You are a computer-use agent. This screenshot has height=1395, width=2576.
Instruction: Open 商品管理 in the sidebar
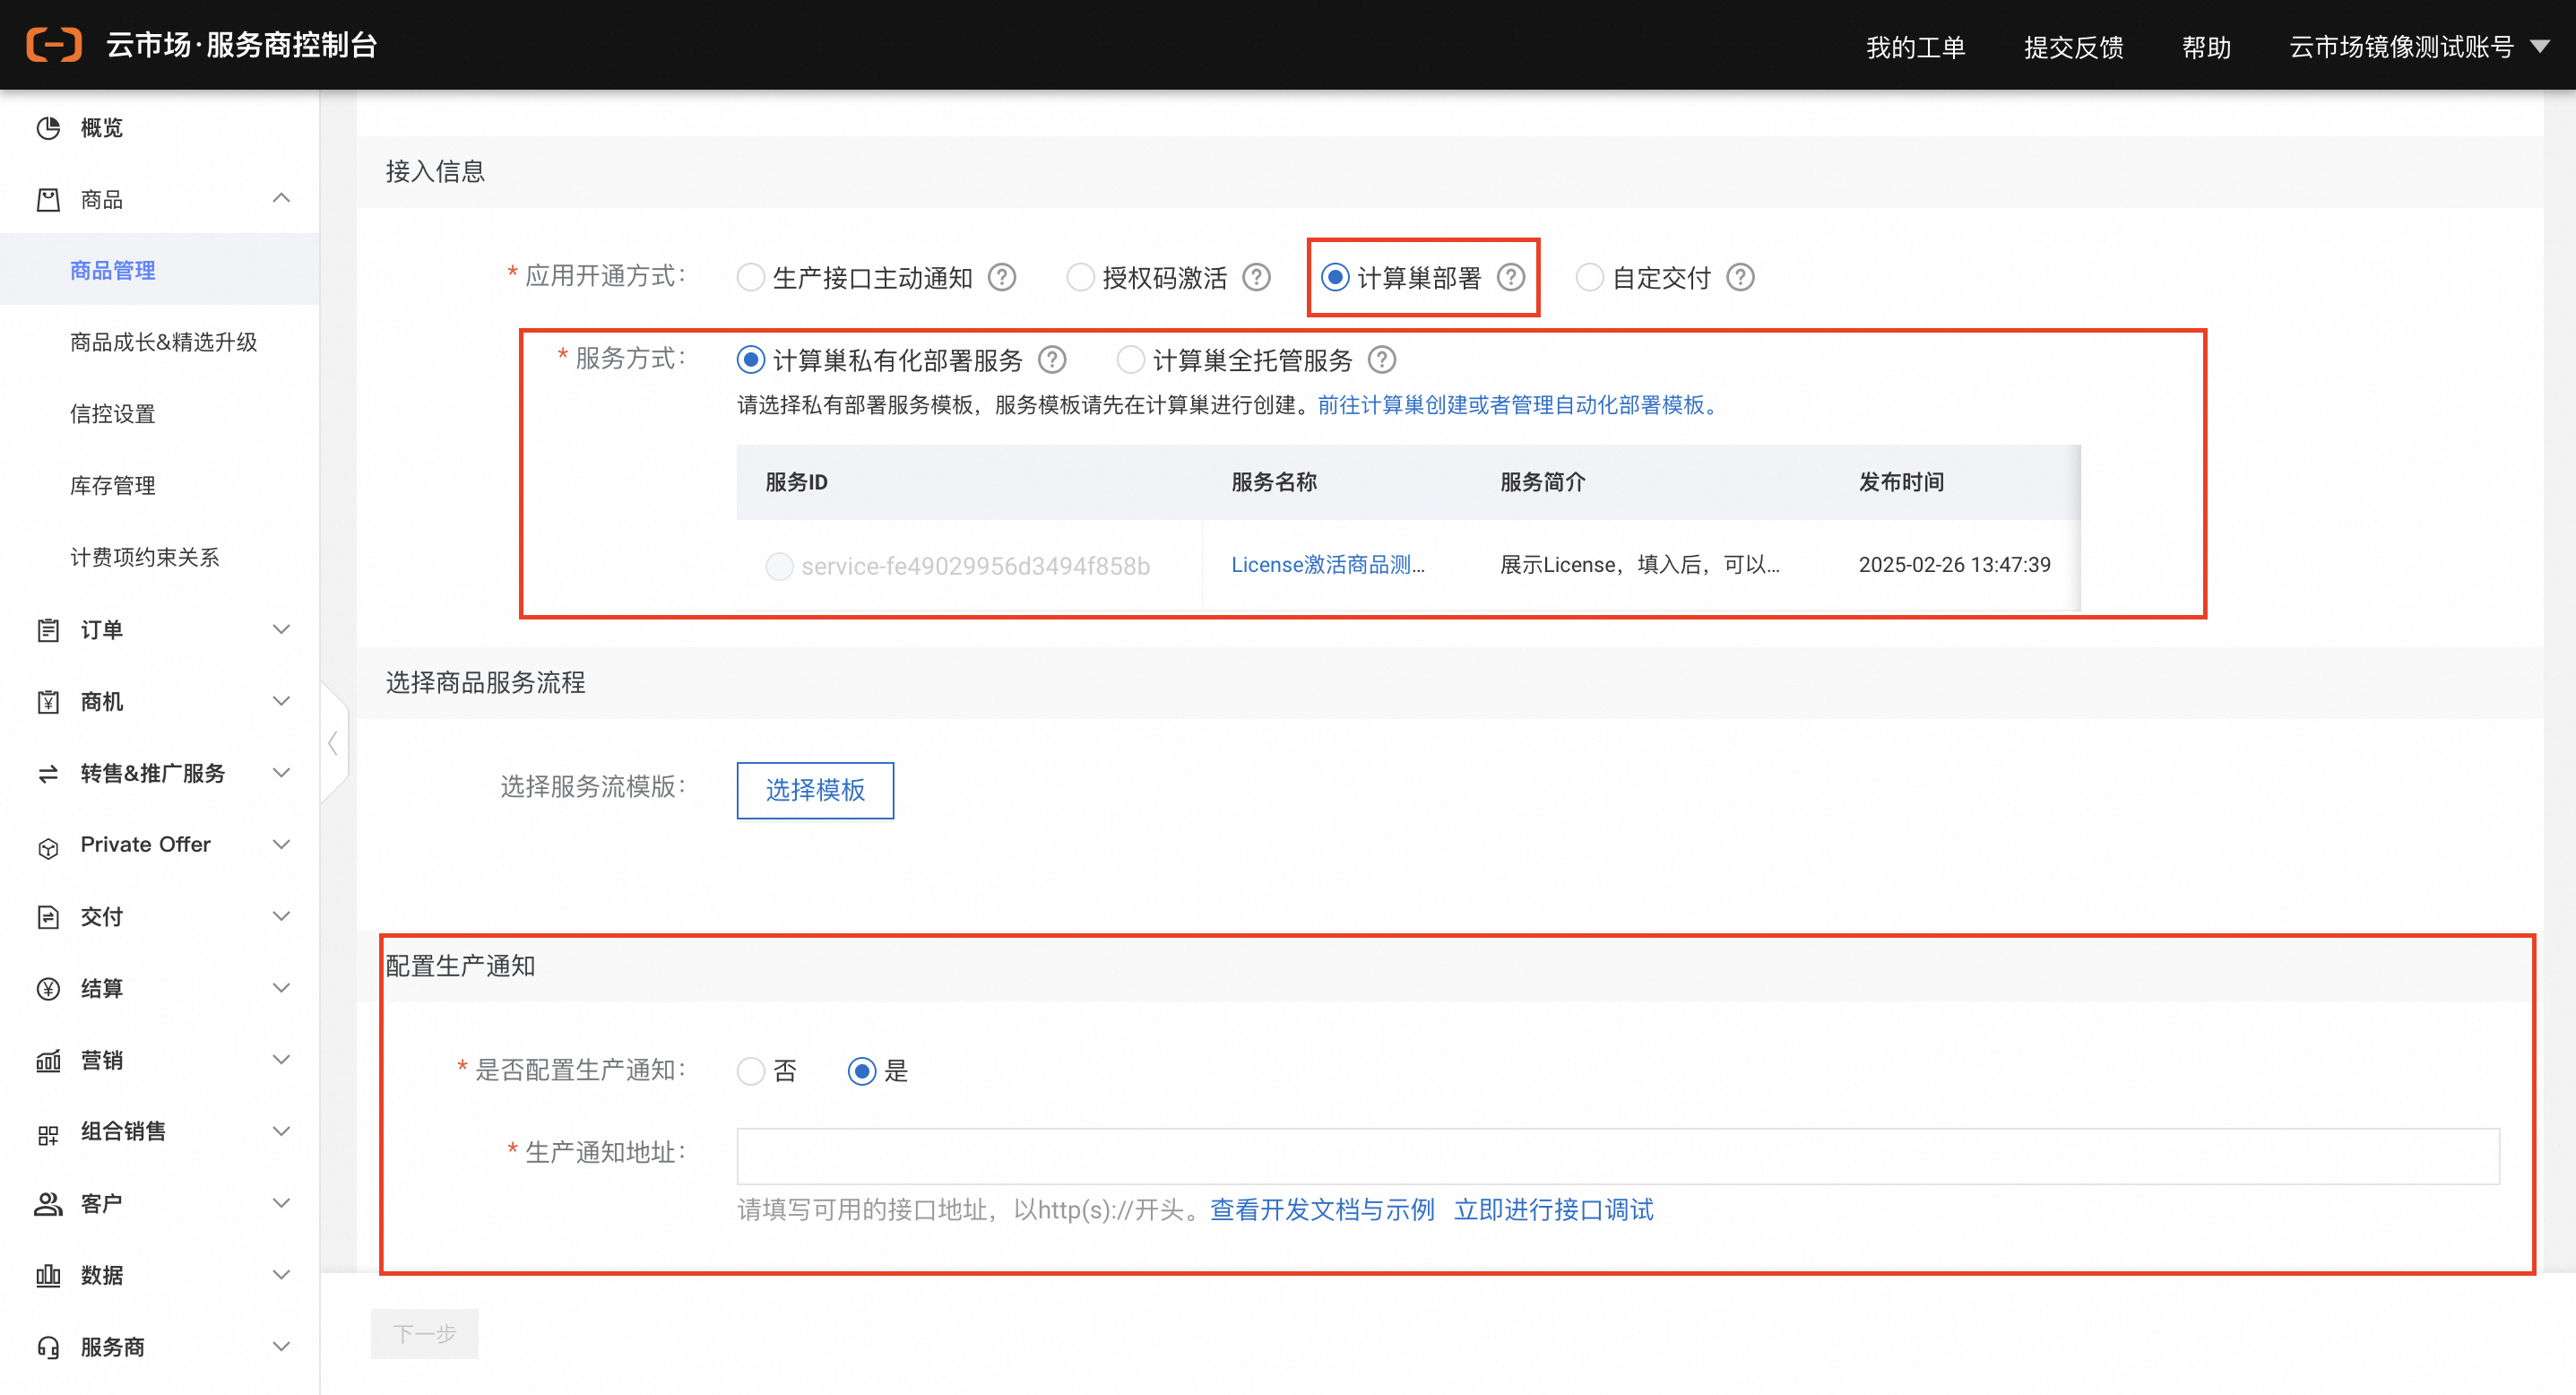coord(113,271)
